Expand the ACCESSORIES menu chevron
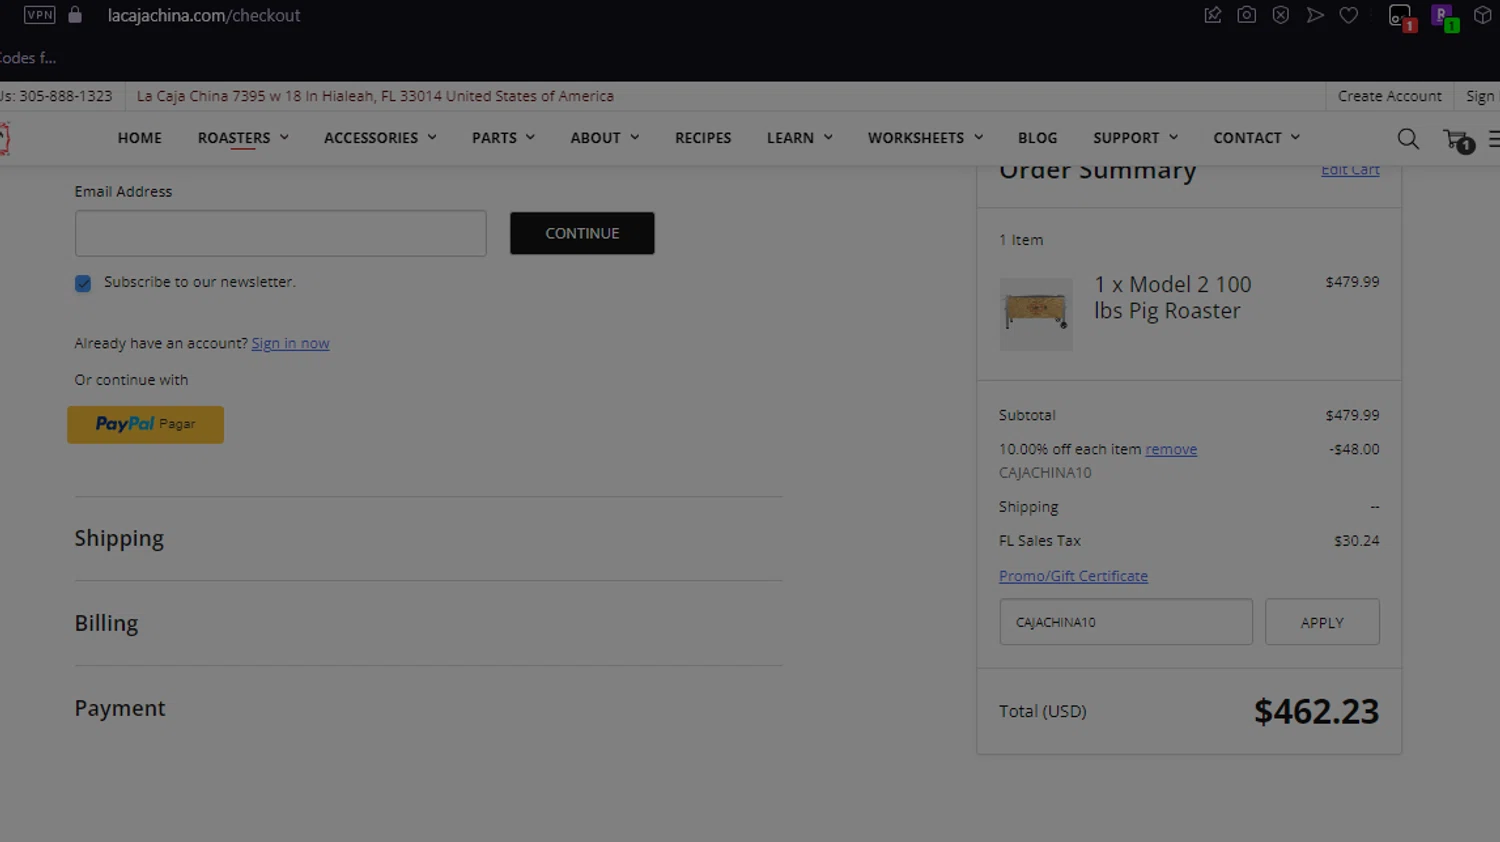 (432, 137)
